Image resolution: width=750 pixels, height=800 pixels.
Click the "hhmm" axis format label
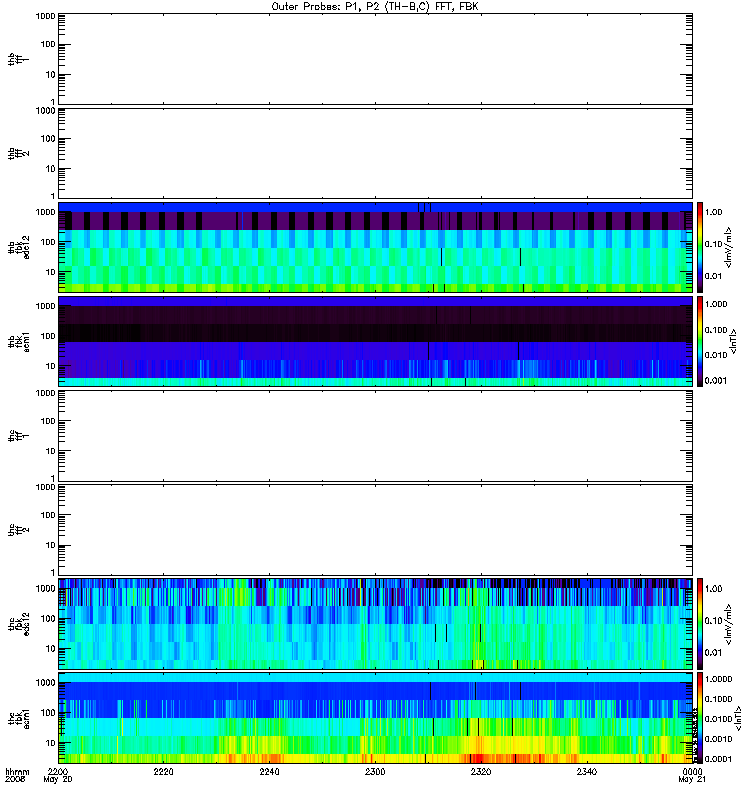point(17,772)
